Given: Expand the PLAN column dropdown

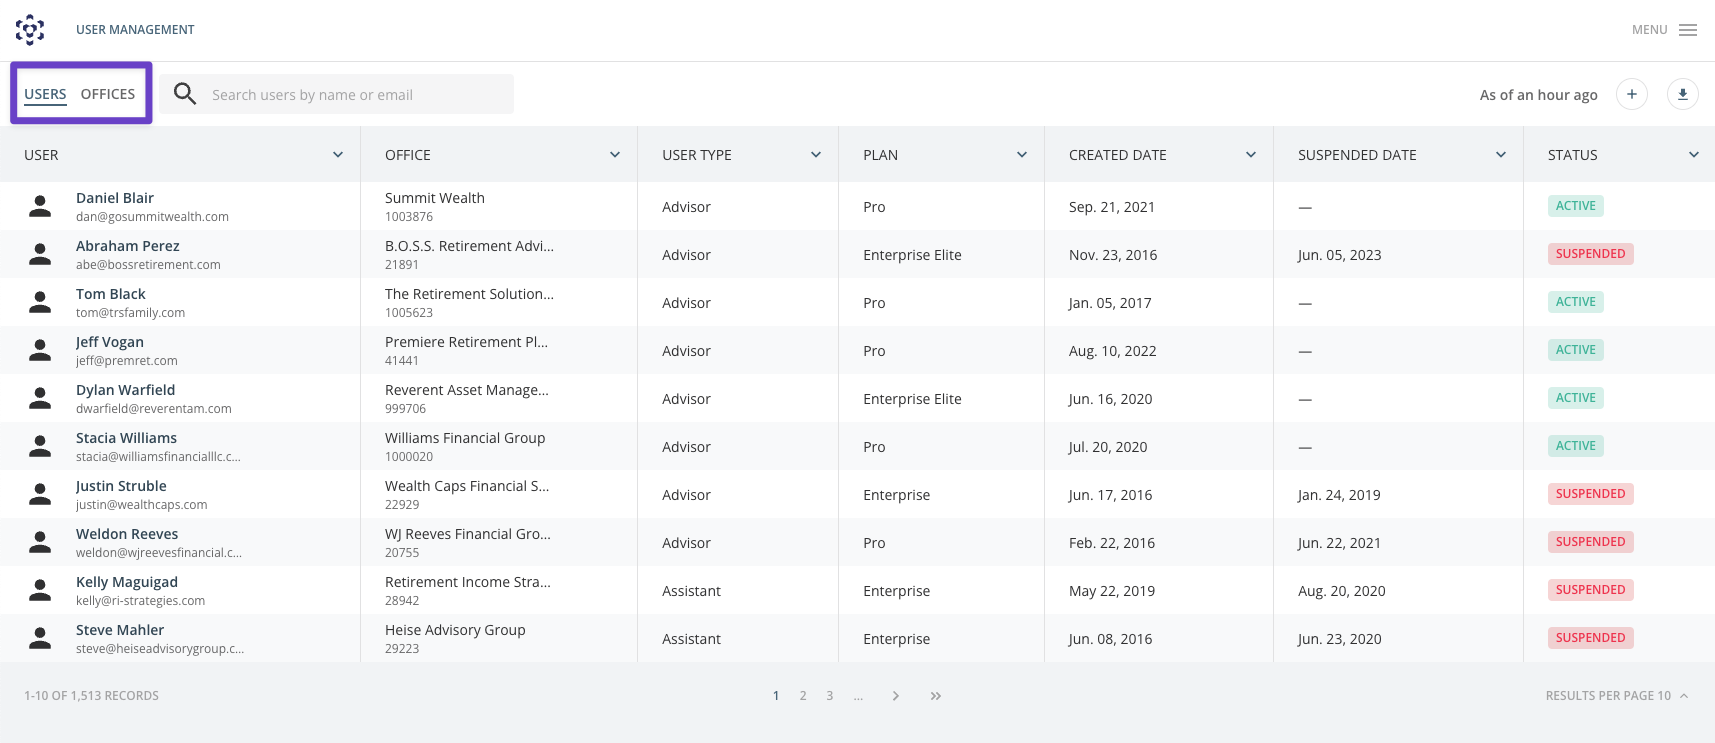Looking at the screenshot, I should (x=1022, y=155).
